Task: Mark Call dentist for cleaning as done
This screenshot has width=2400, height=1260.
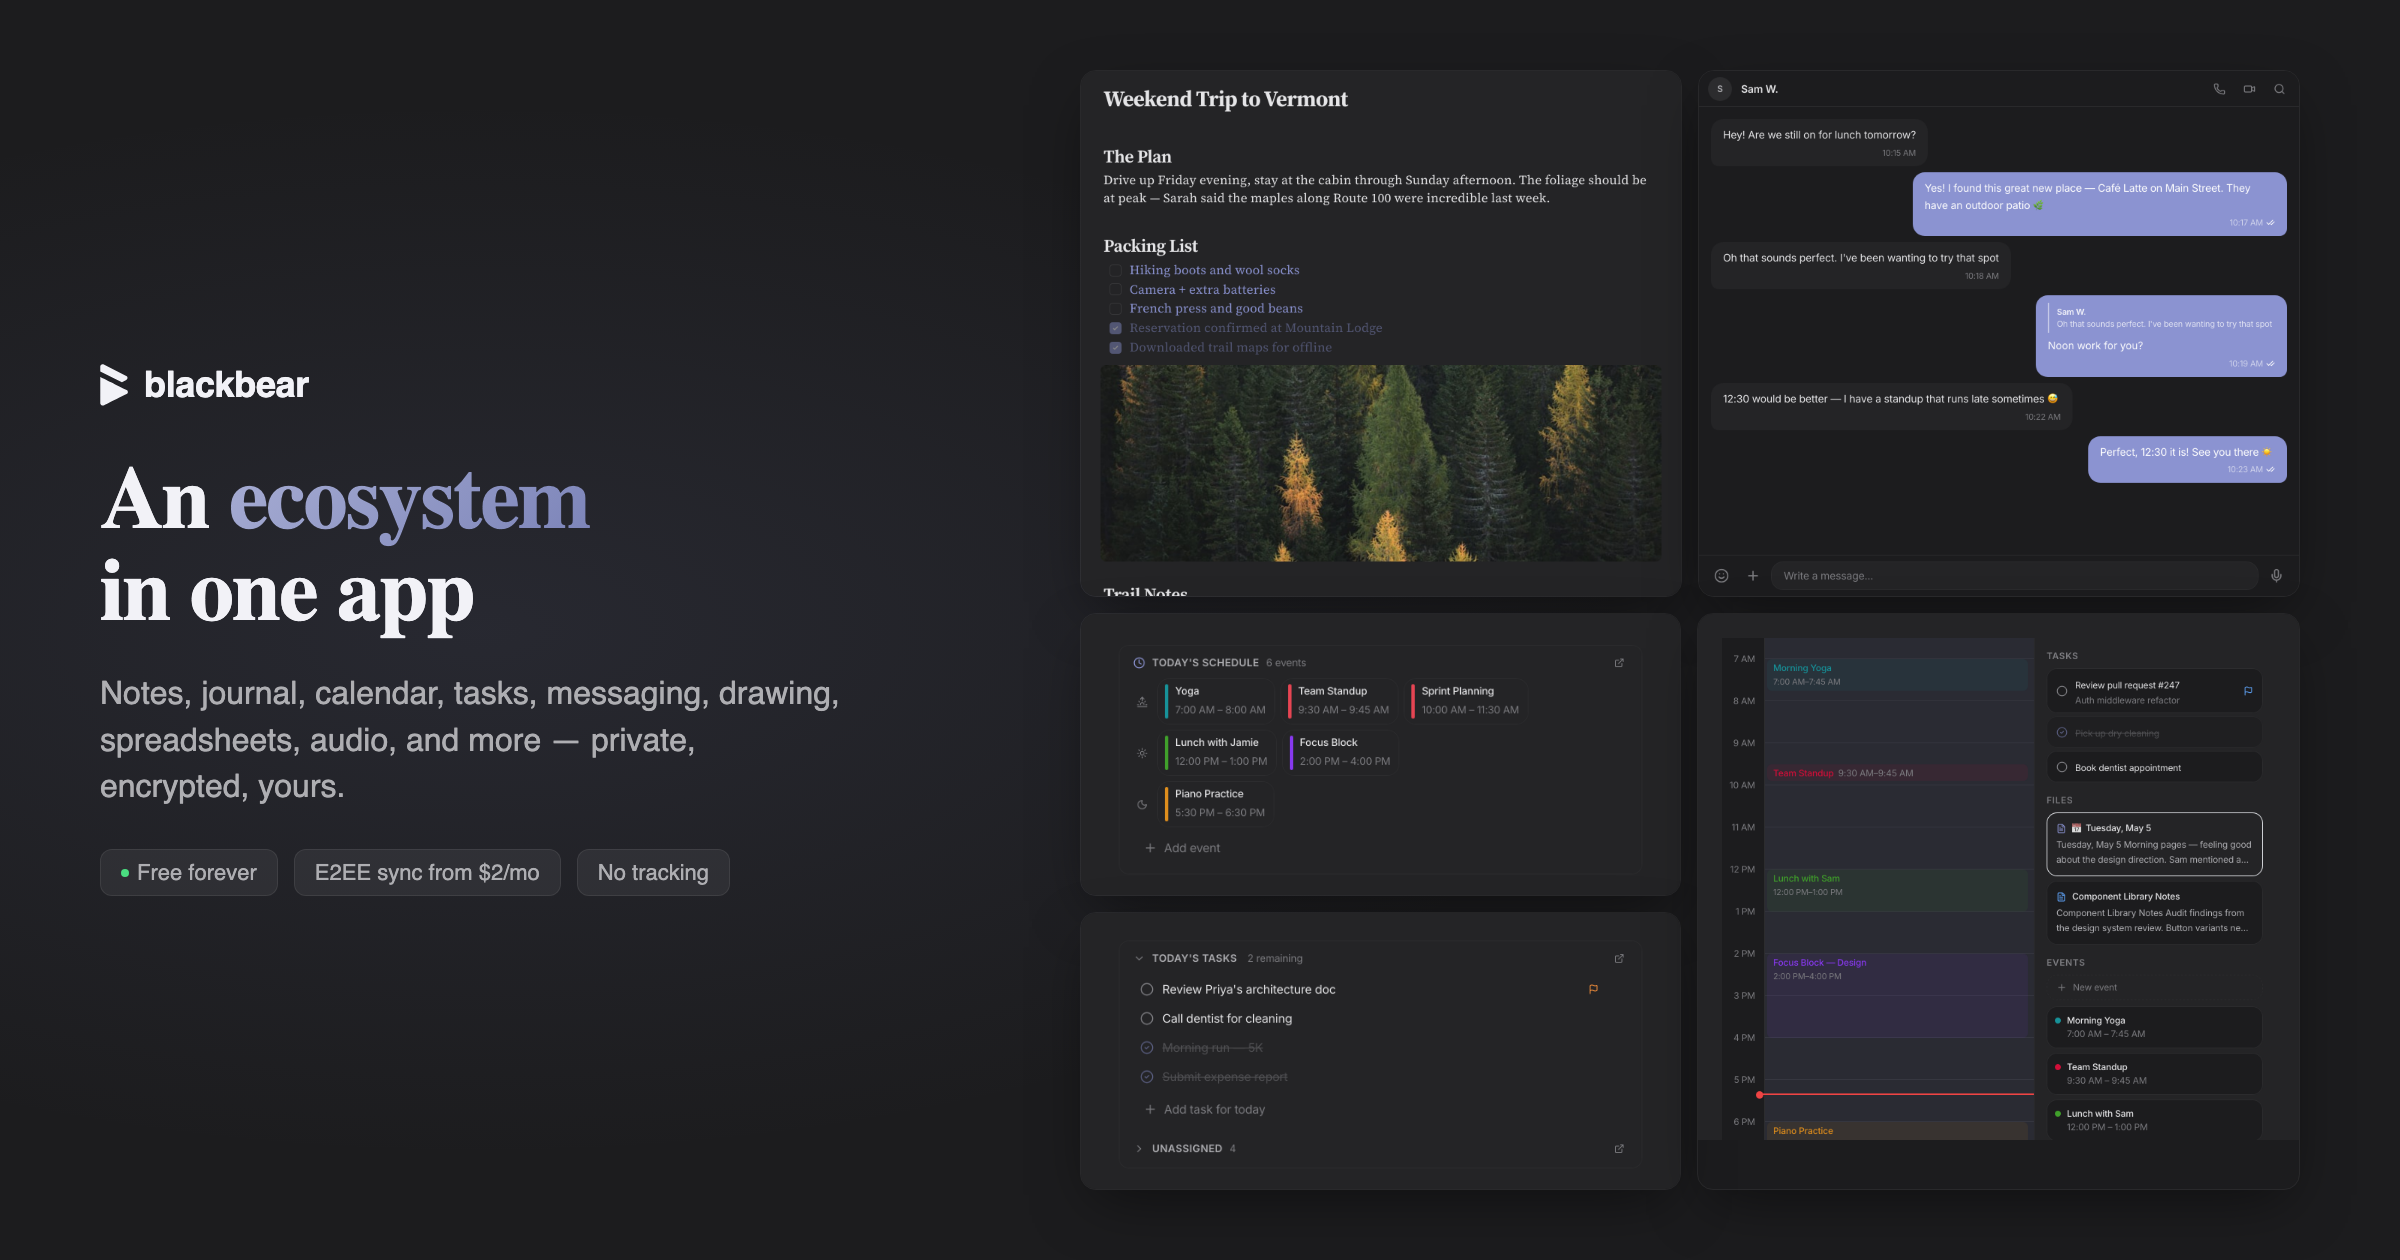Action: pyautogui.click(x=1147, y=1019)
